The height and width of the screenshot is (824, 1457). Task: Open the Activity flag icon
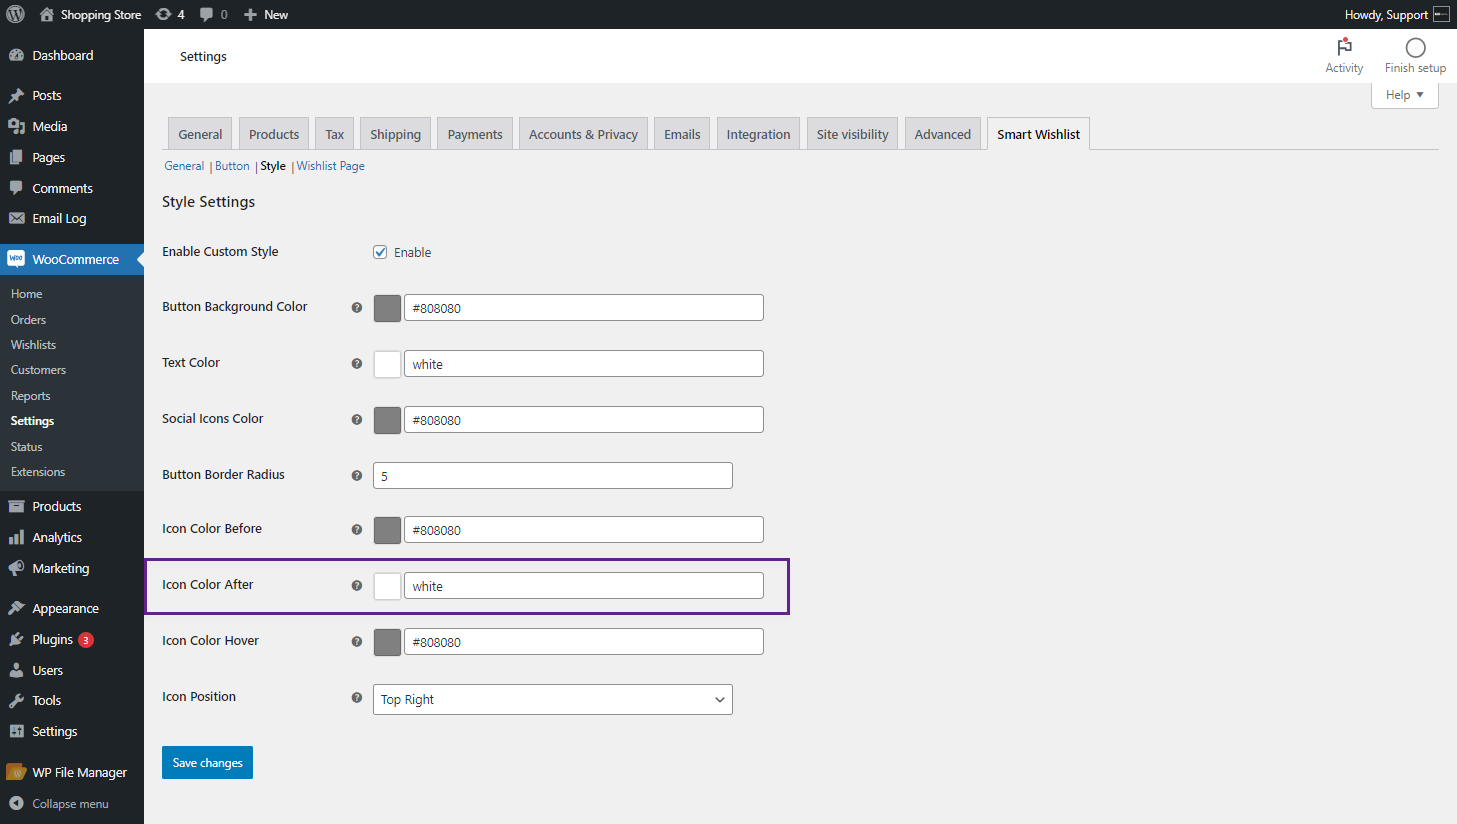click(x=1344, y=47)
